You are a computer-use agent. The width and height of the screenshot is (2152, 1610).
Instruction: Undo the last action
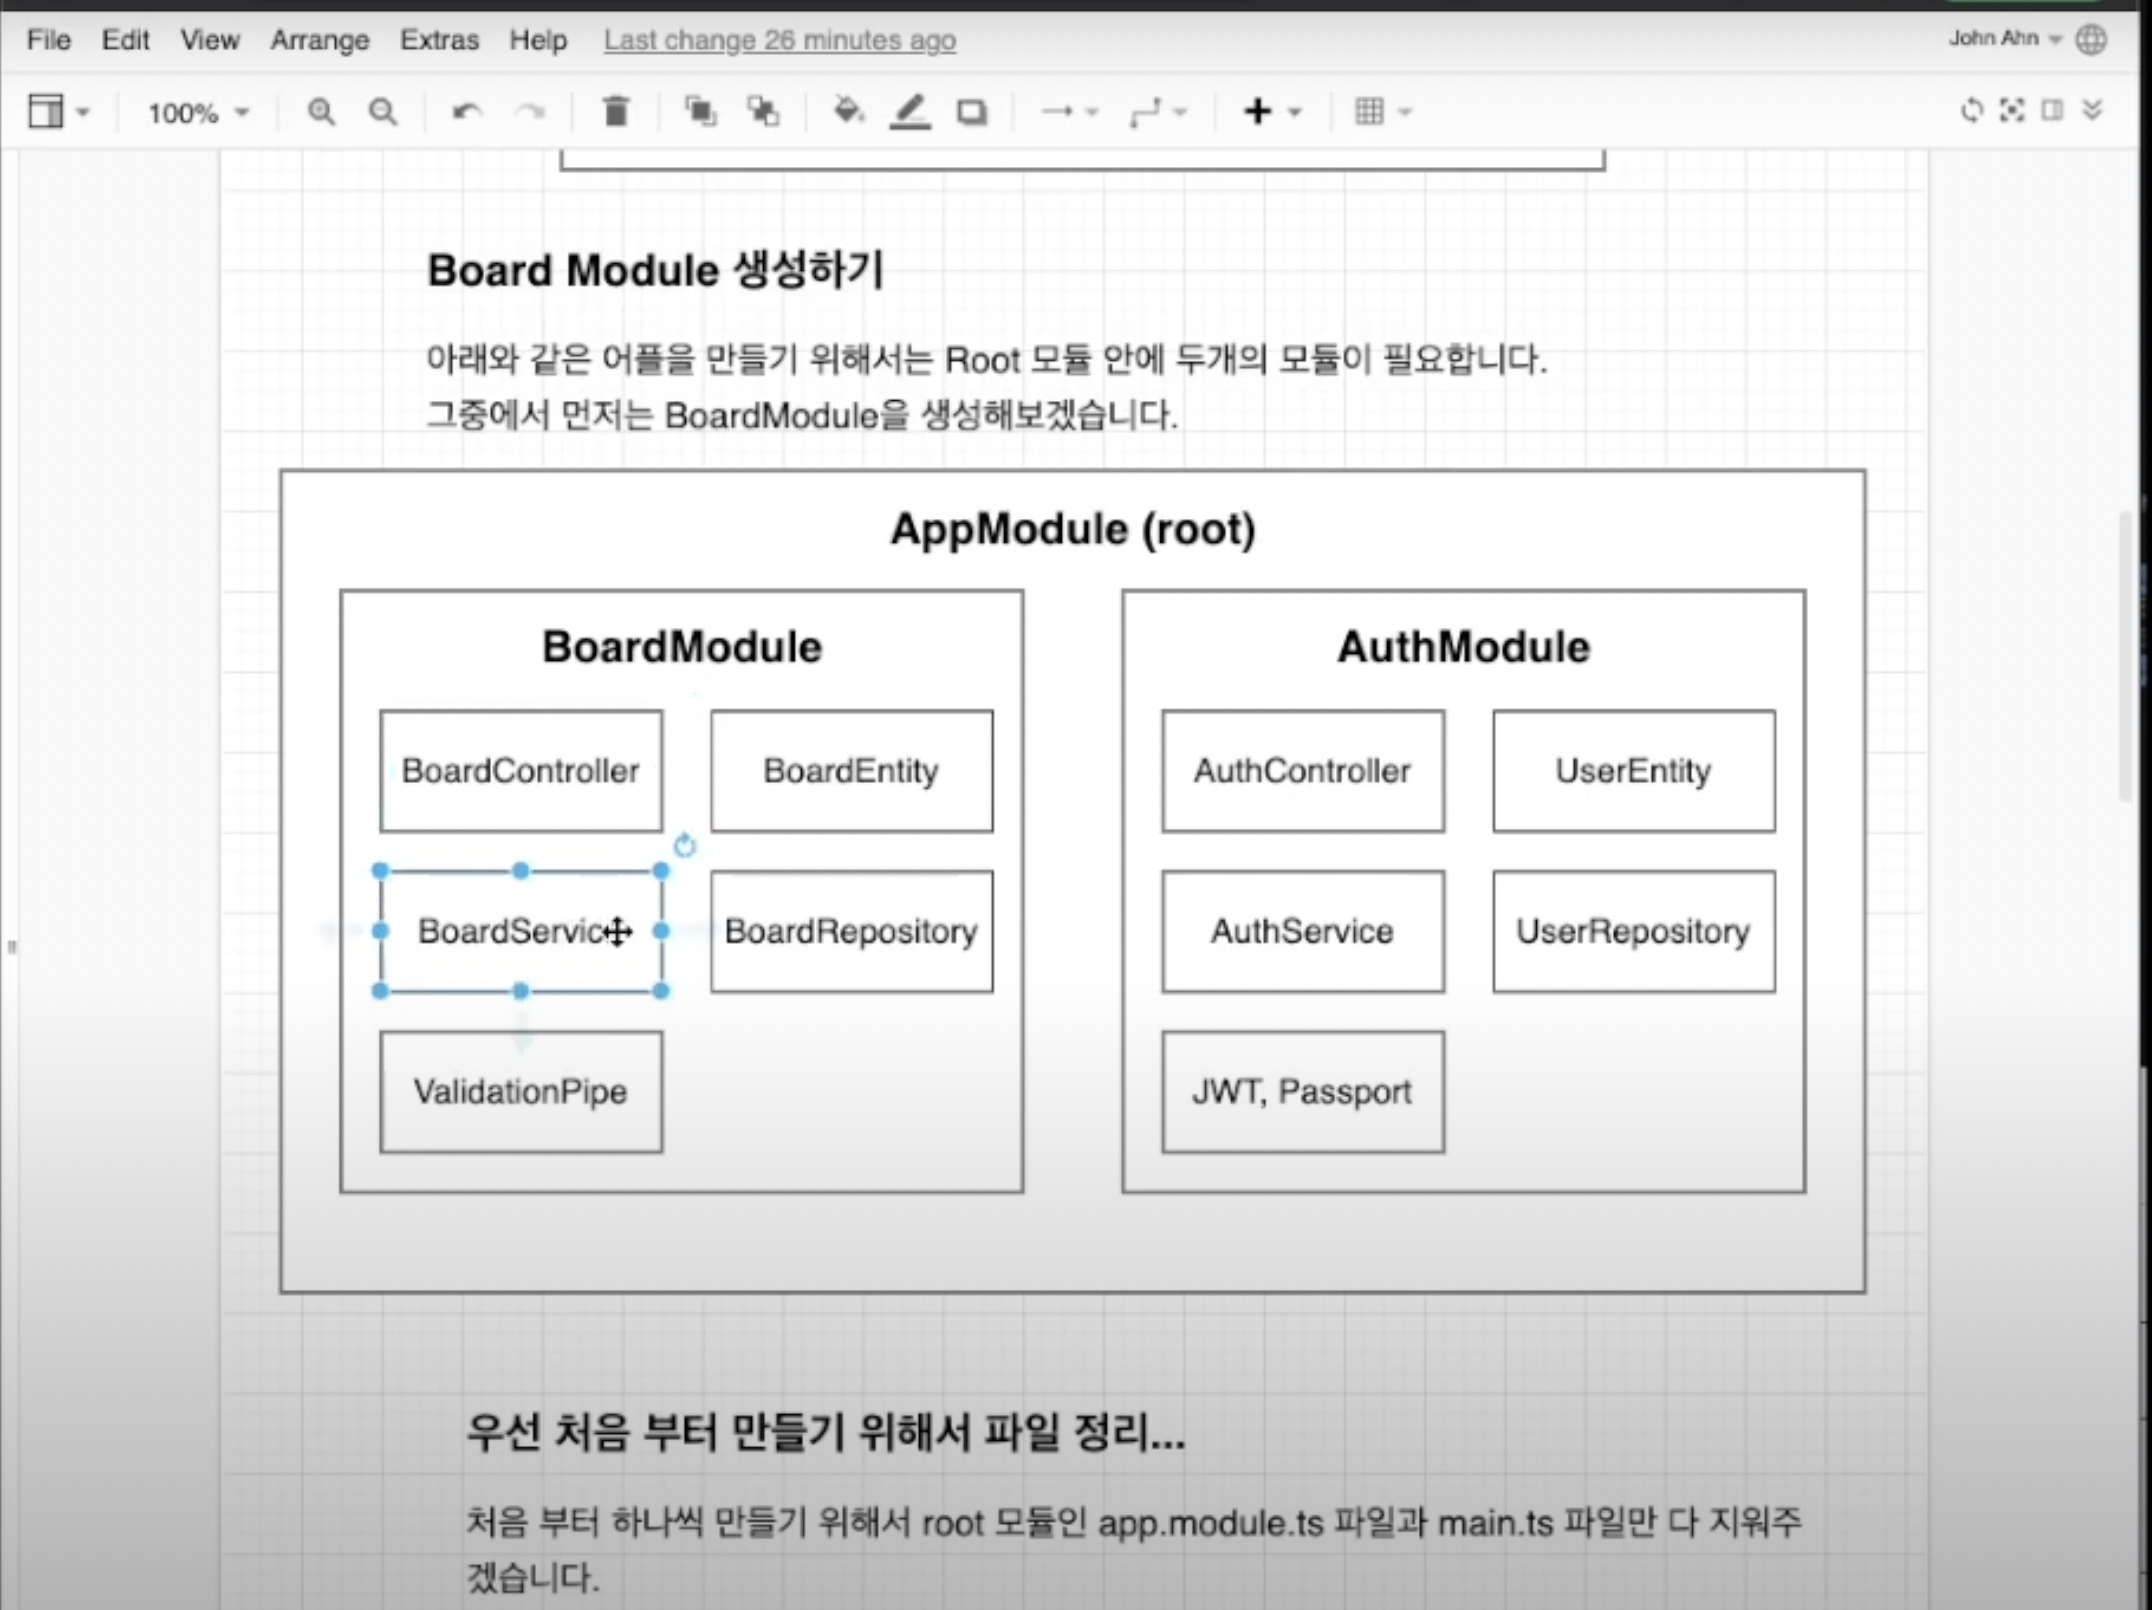click(x=466, y=112)
